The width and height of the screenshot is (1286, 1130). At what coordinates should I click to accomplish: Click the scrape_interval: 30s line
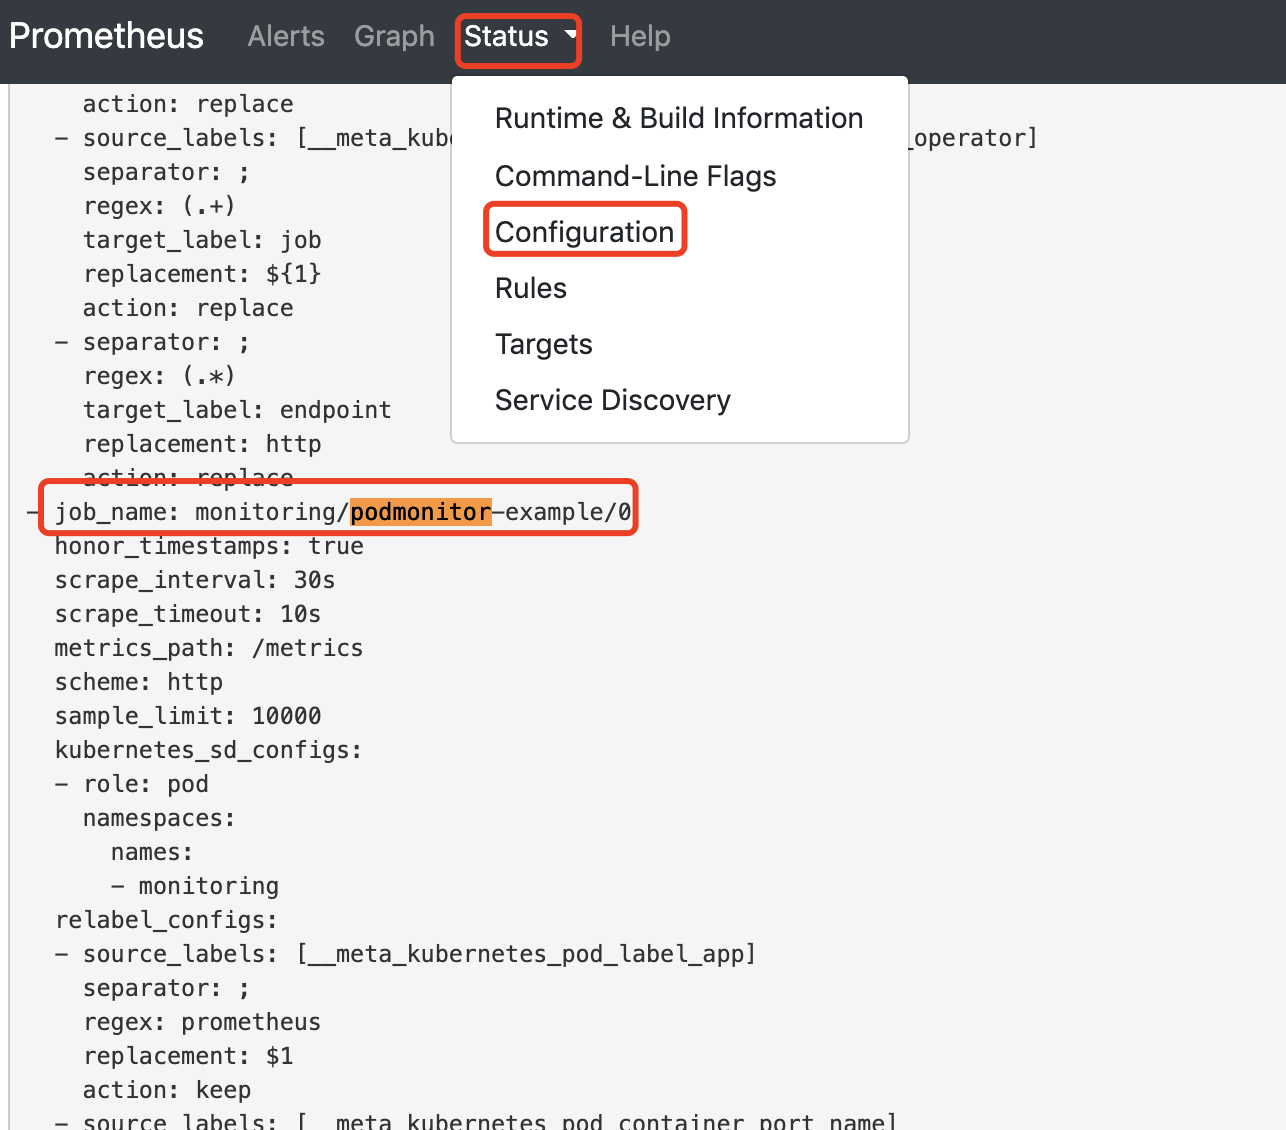pos(194,580)
